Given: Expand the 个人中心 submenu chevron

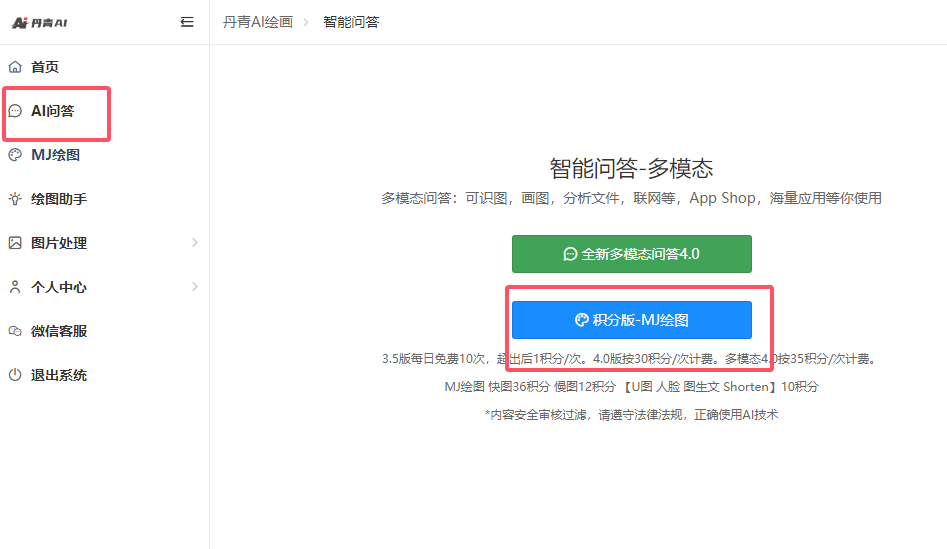Looking at the screenshot, I should click(x=194, y=287).
